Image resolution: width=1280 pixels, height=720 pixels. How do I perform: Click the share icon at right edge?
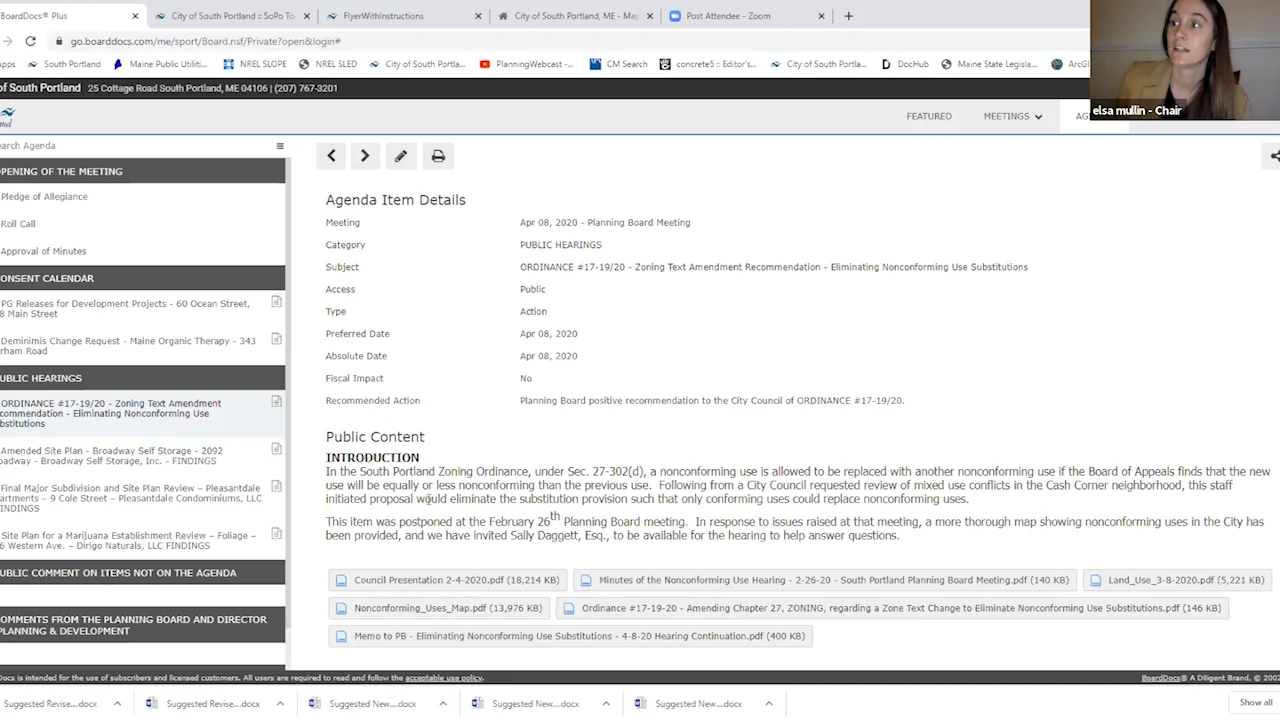coord(1273,156)
